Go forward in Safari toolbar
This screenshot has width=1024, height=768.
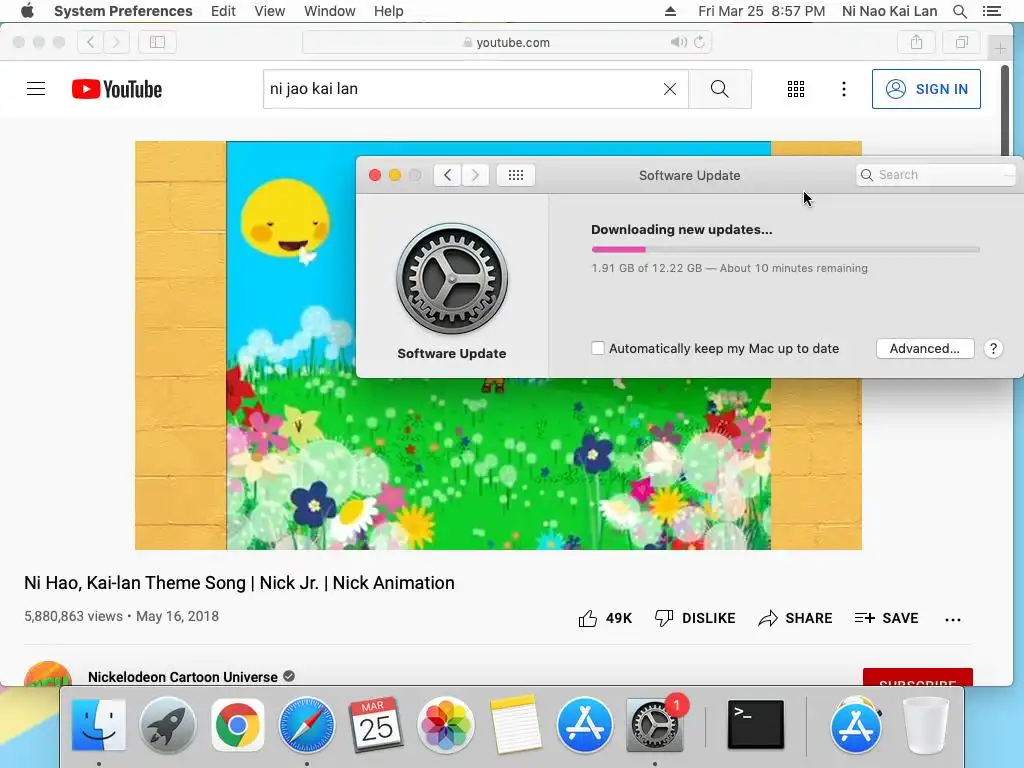pyautogui.click(x=116, y=42)
